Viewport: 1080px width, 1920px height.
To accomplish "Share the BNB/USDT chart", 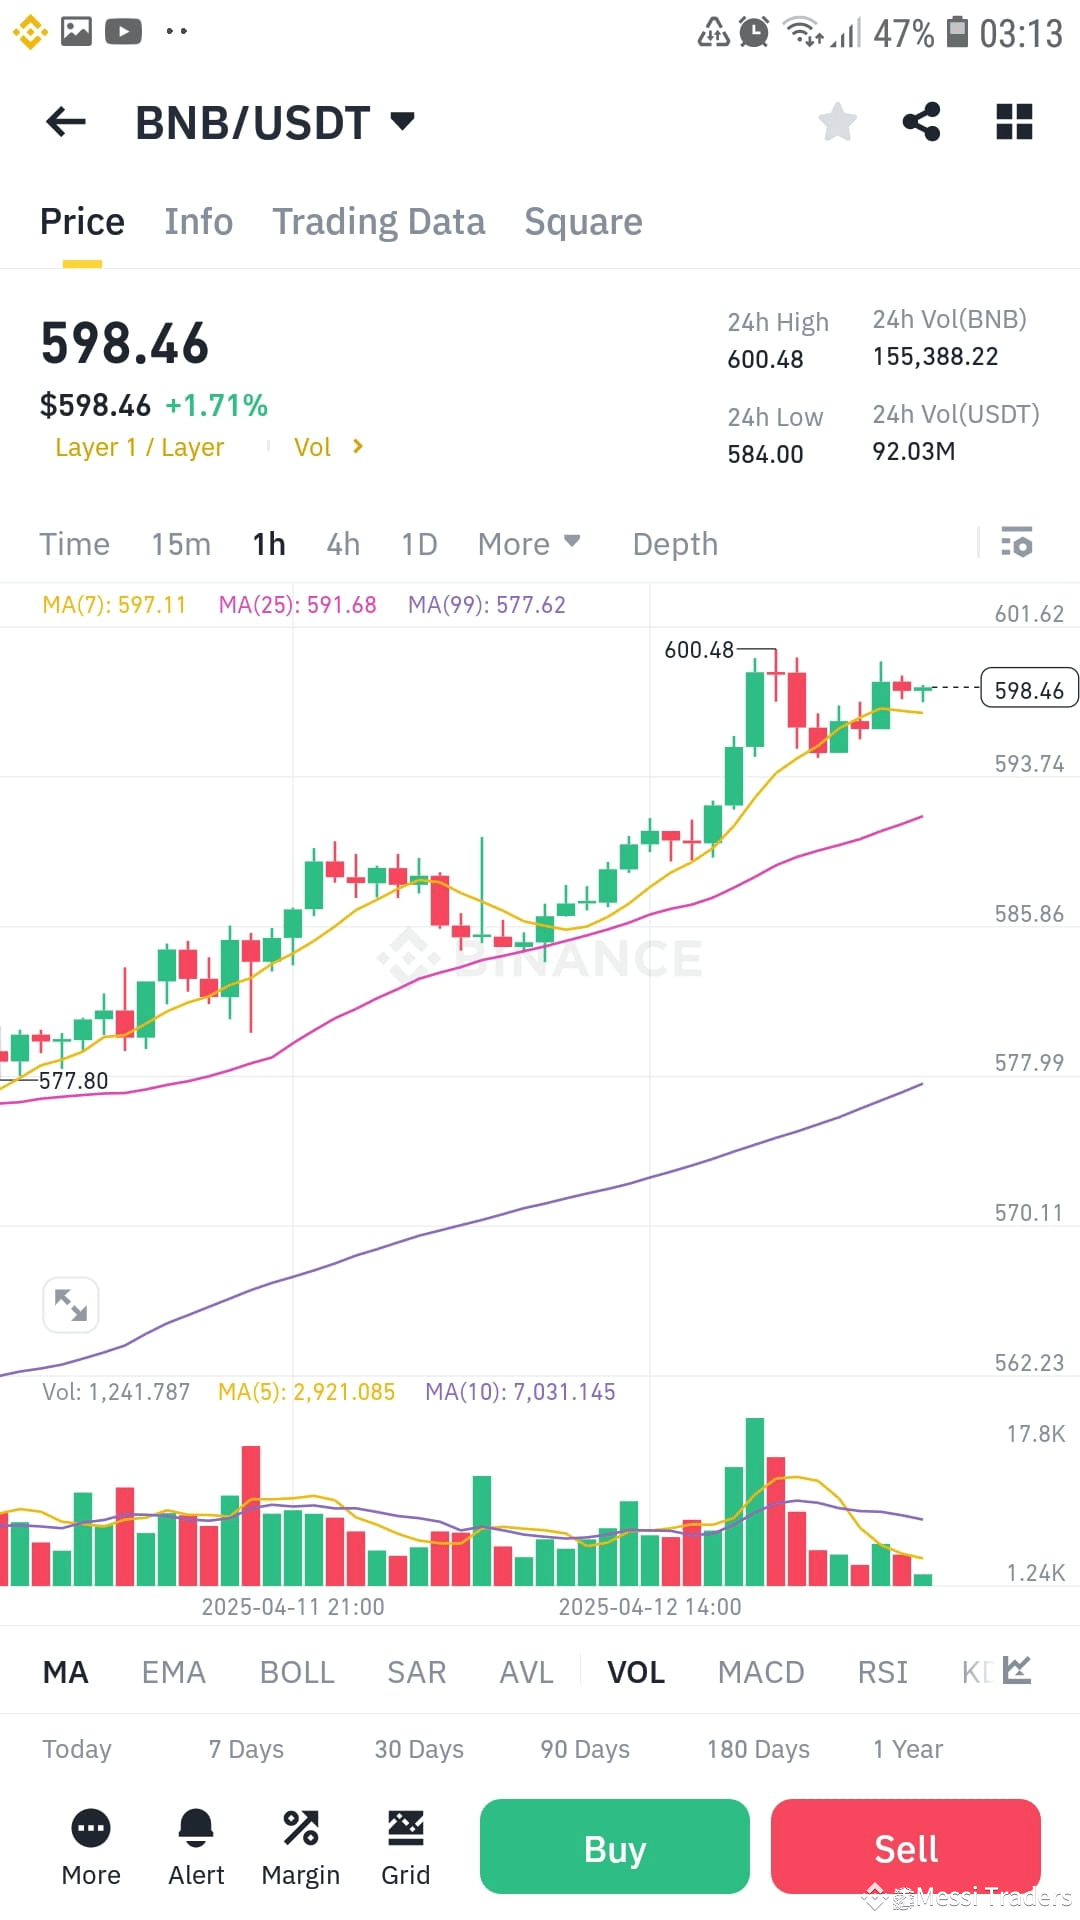I will [921, 121].
